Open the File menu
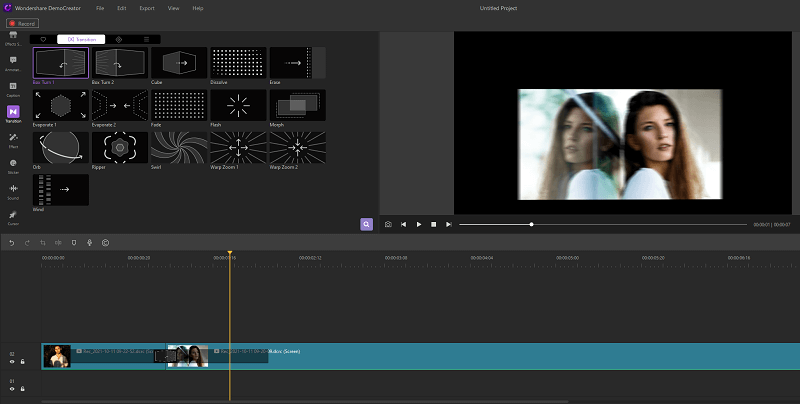800x404 pixels. (x=100, y=8)
